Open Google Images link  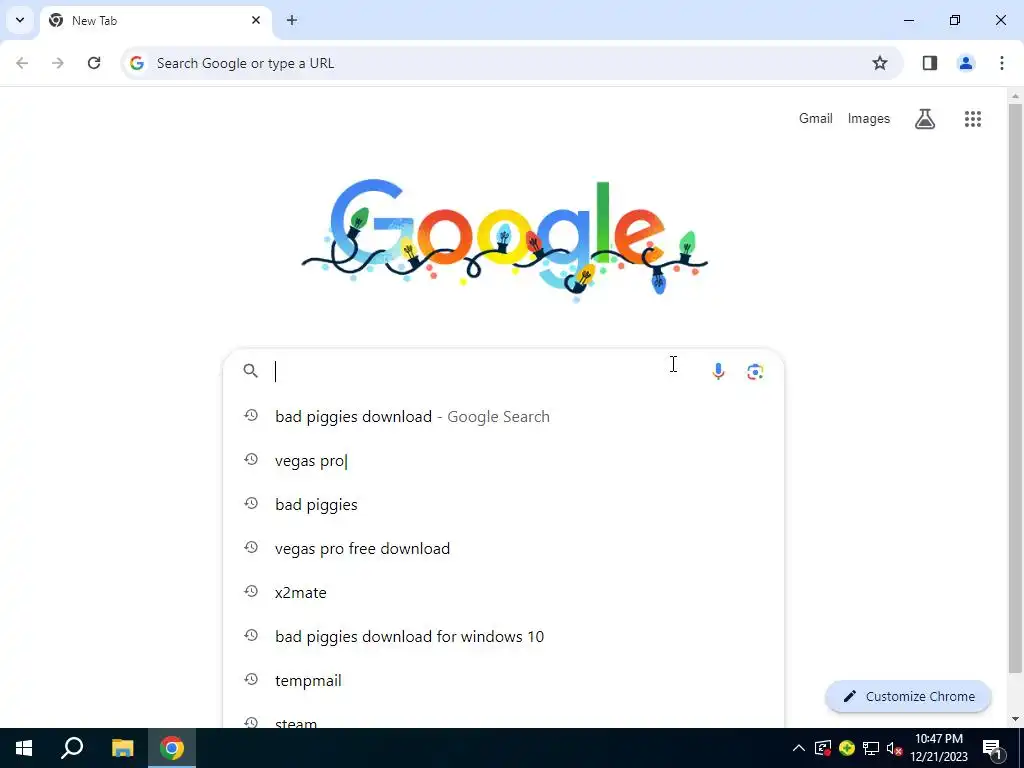[x=869, y=118]
